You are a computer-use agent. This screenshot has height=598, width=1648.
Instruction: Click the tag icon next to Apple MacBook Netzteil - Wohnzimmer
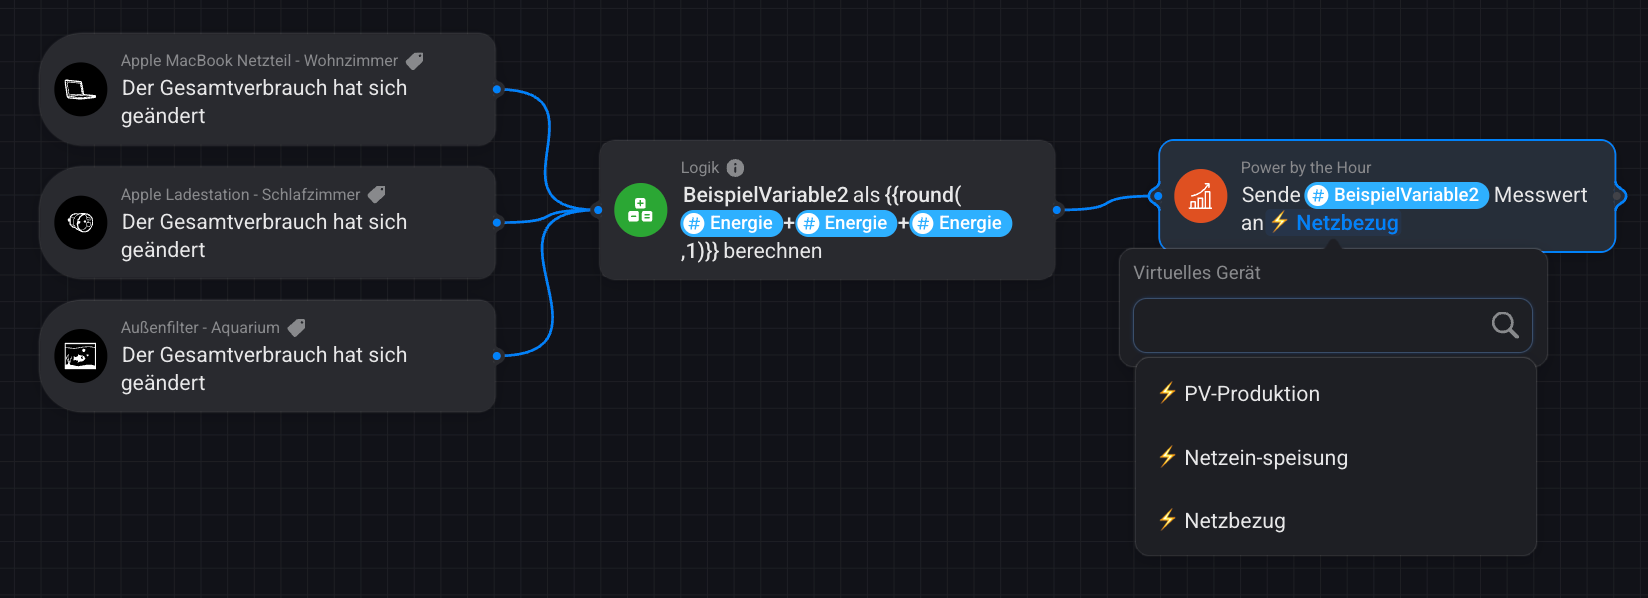(x=414, y=61)
